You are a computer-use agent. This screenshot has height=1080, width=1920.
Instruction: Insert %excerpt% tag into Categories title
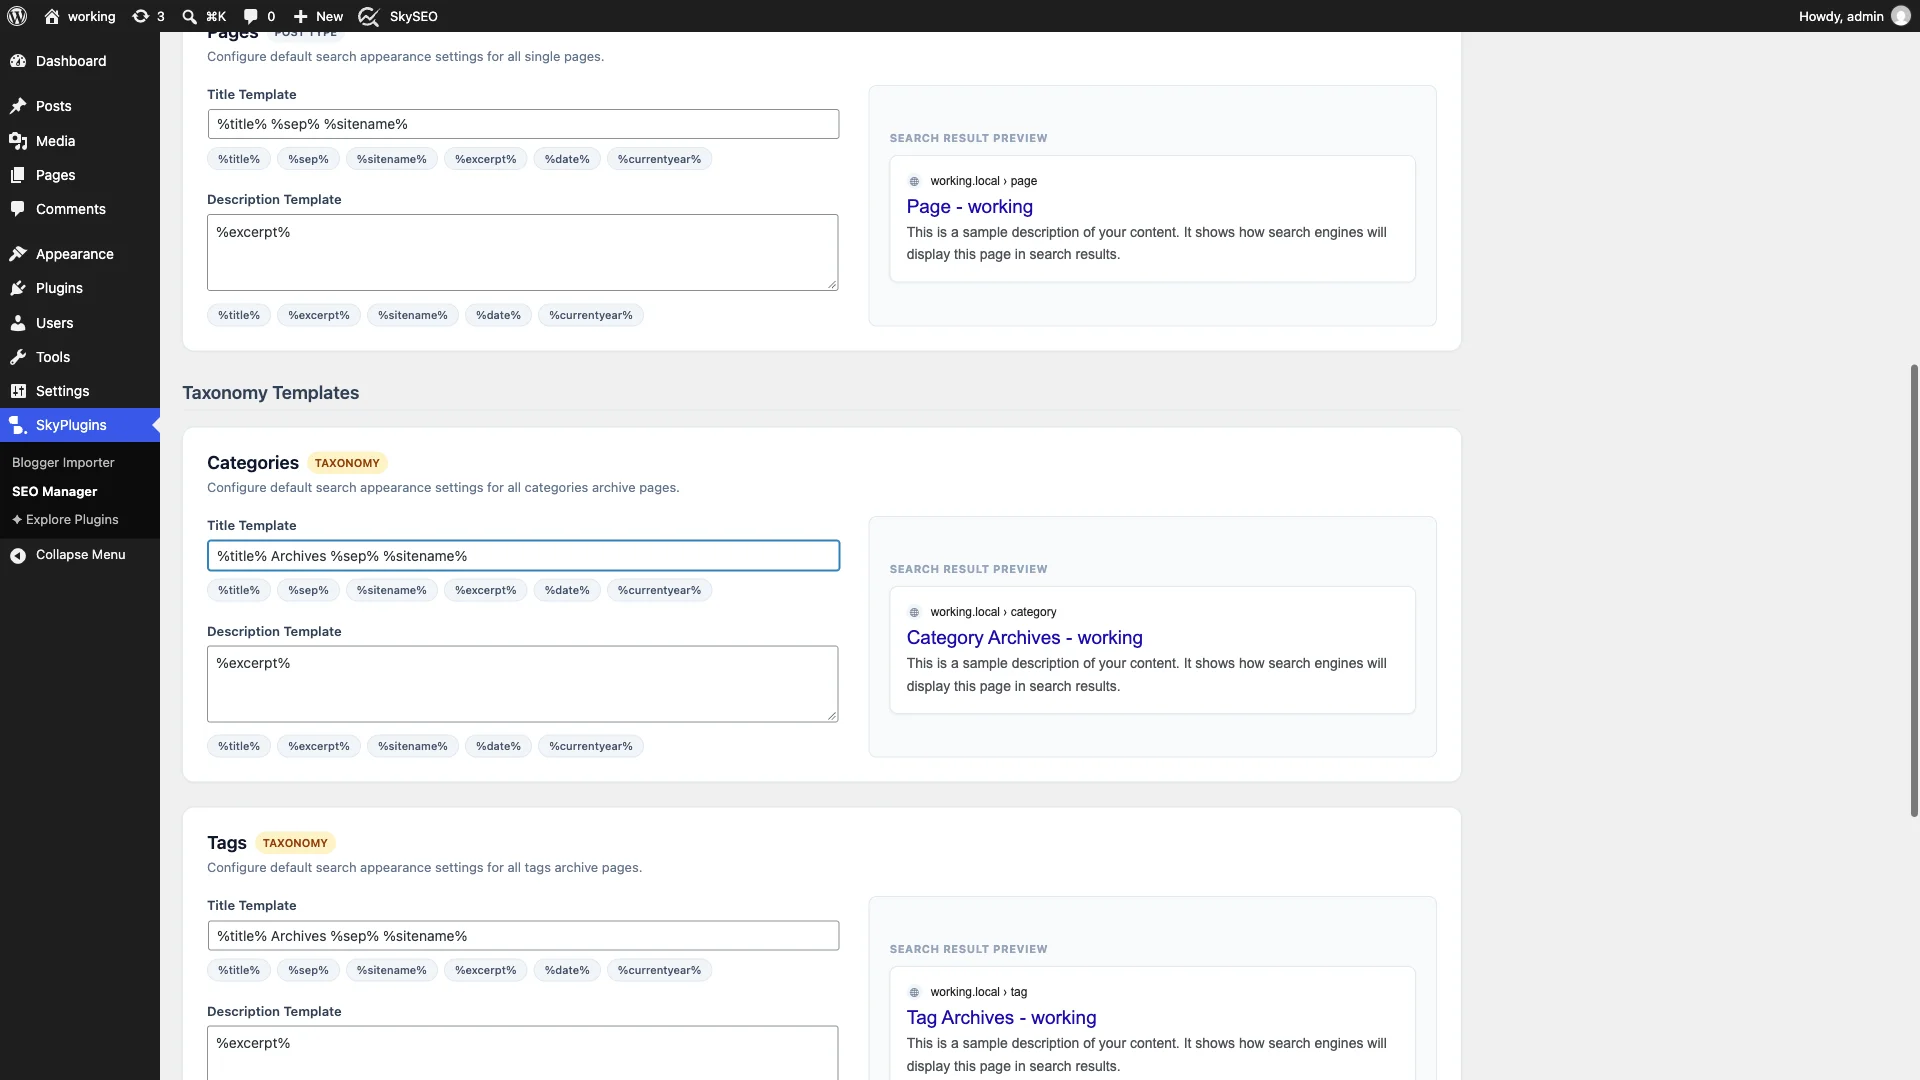point(486,590)
